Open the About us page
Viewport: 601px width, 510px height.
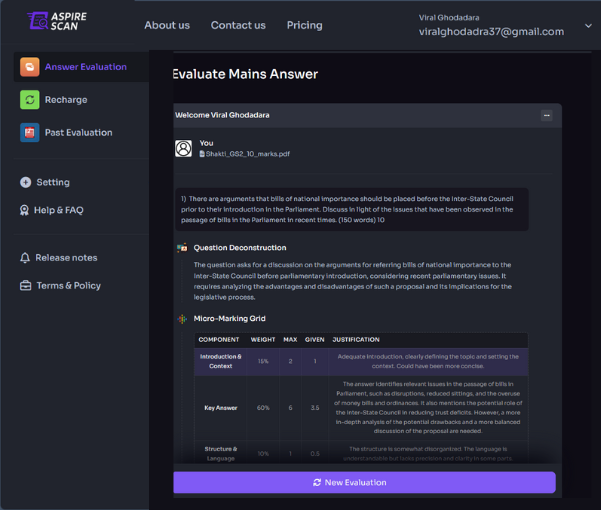[167, 25]
